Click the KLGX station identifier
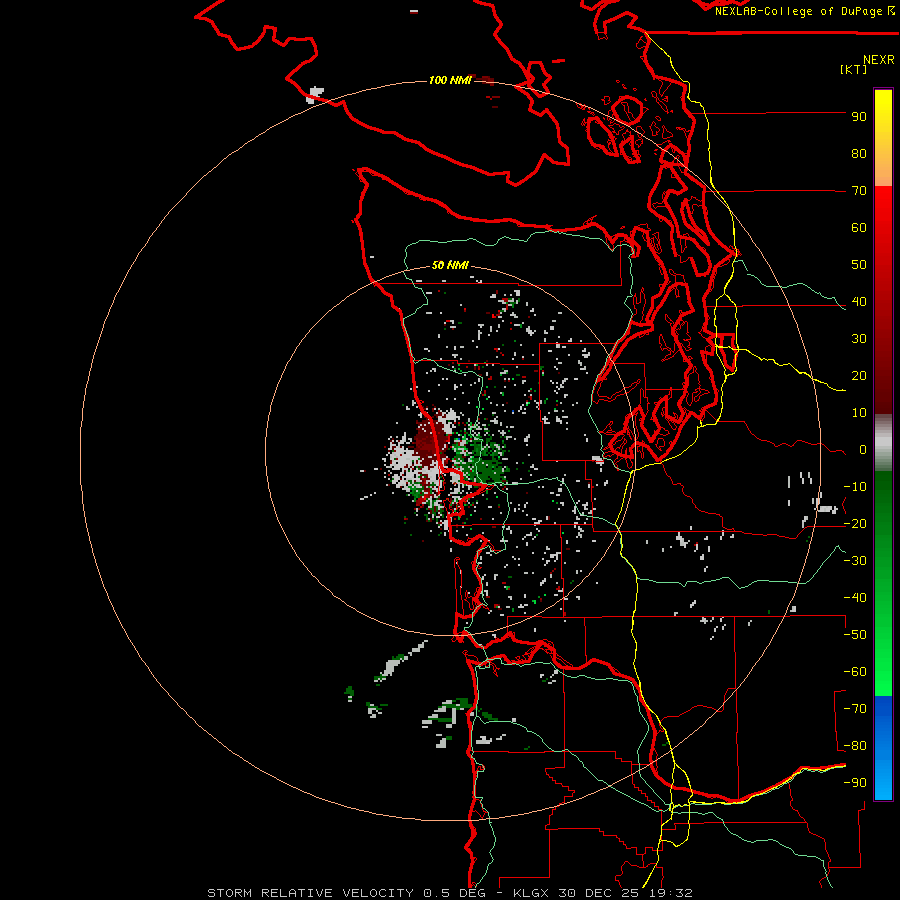The image size is (900, 900). 530,893
